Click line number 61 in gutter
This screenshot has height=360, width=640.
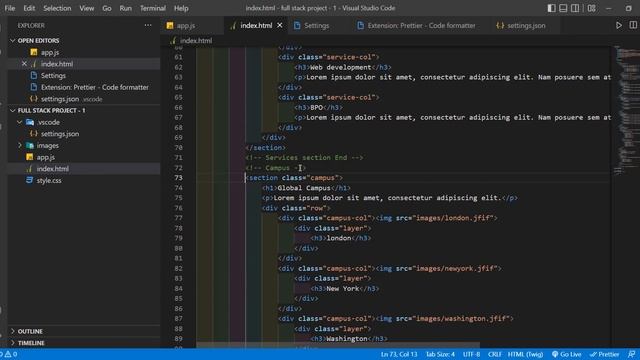pyautogui.click(x=178, y=57)
